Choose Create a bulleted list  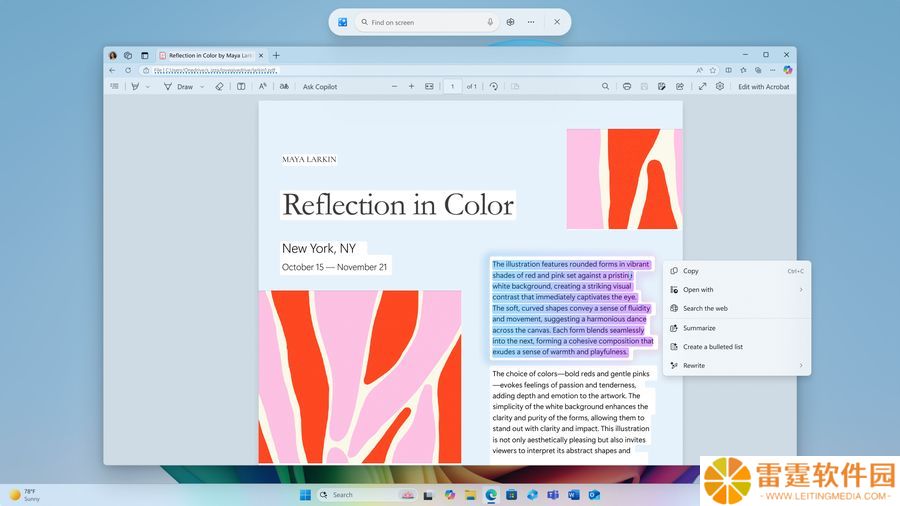pyautogui.click(x=737, y=347)
